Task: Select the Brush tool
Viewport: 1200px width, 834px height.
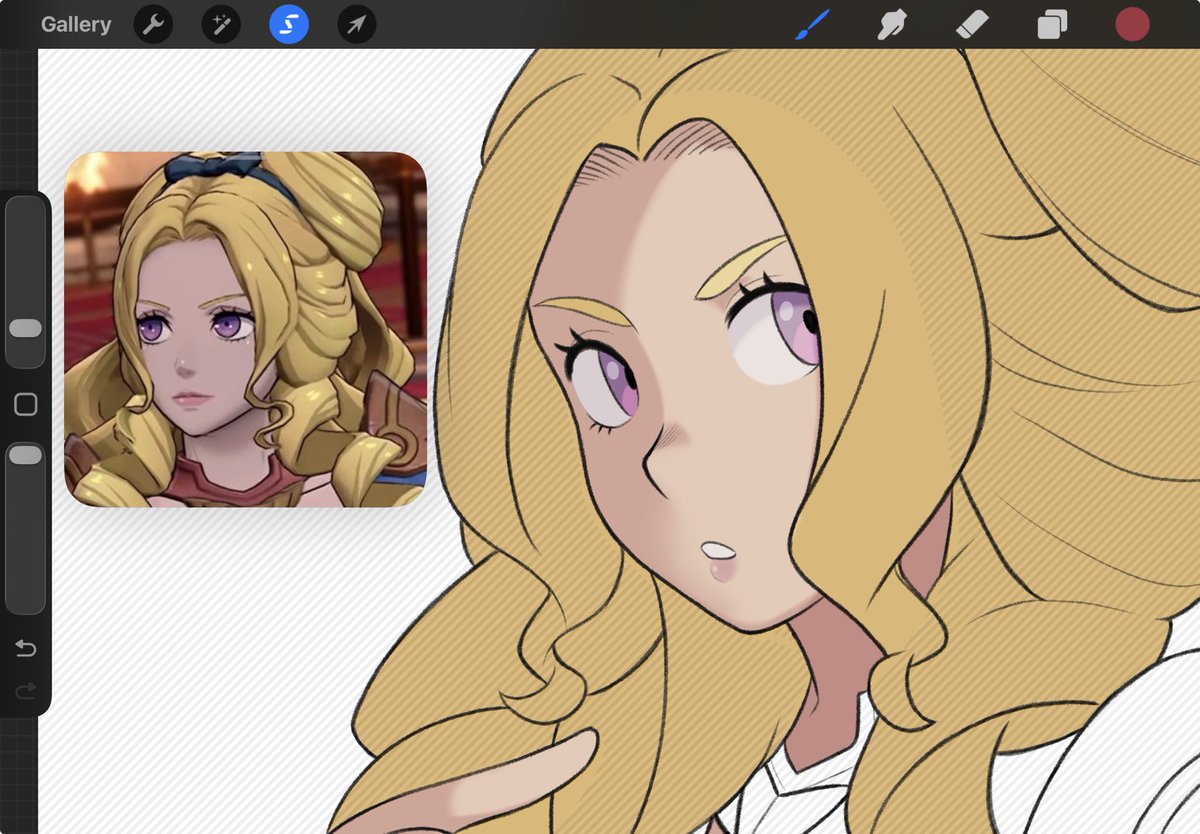Action: coord(813,24)
